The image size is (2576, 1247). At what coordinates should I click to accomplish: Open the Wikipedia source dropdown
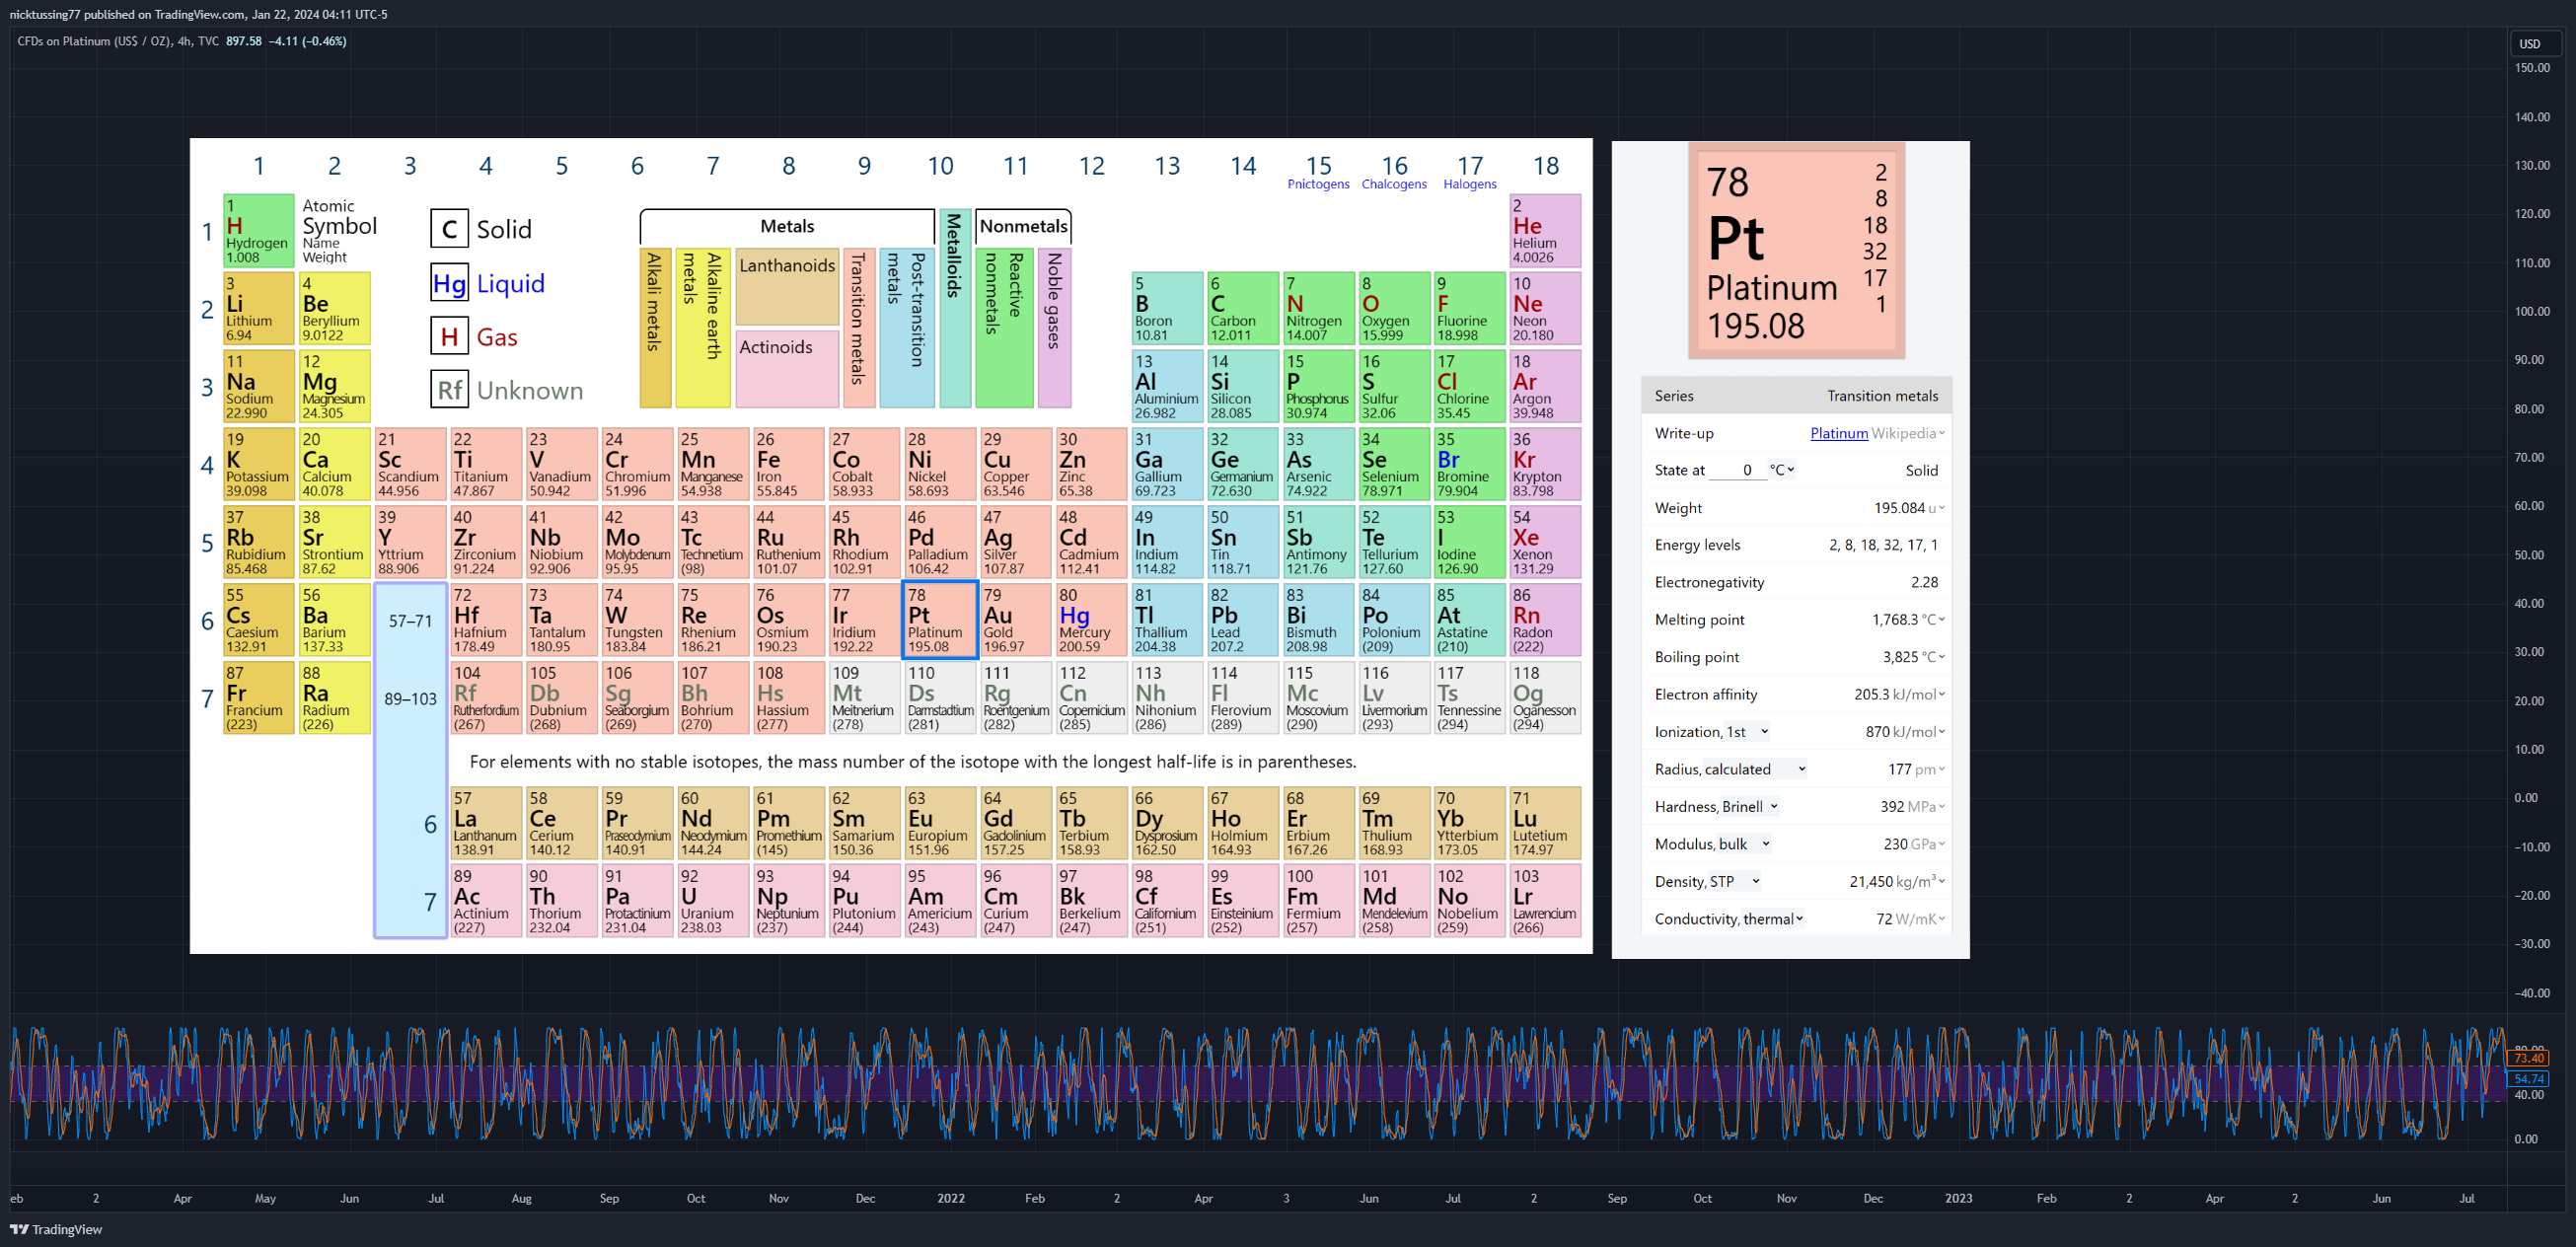tap(1908, 433)
